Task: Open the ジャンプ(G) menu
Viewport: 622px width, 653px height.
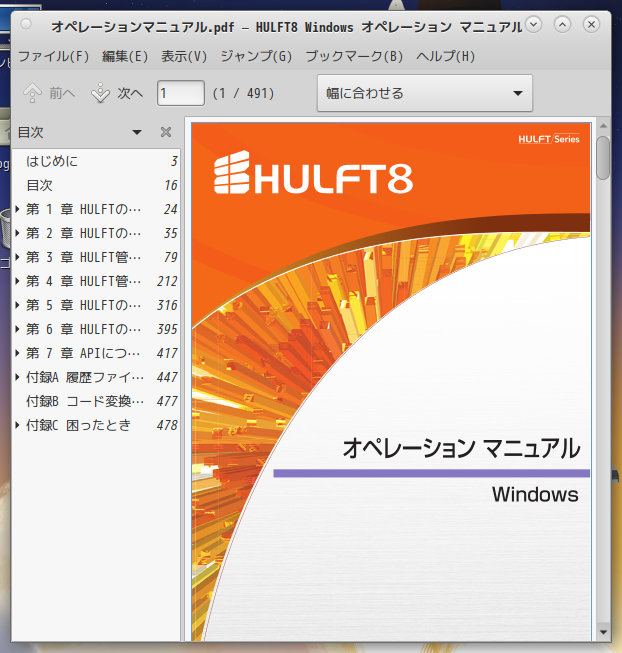Action: pyautogui.click(x=256, y=56)
